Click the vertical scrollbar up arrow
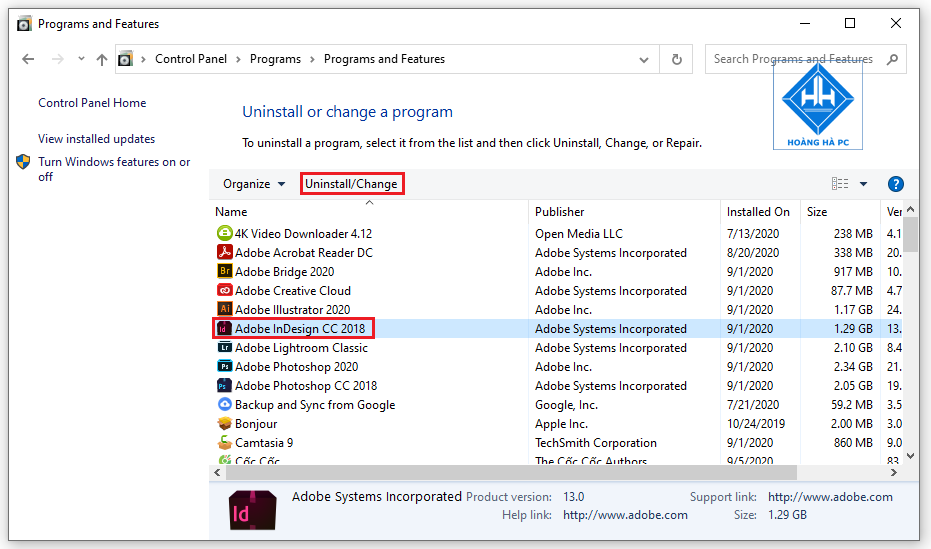This screenshot has width=931, height=549. tap(910, 209)
